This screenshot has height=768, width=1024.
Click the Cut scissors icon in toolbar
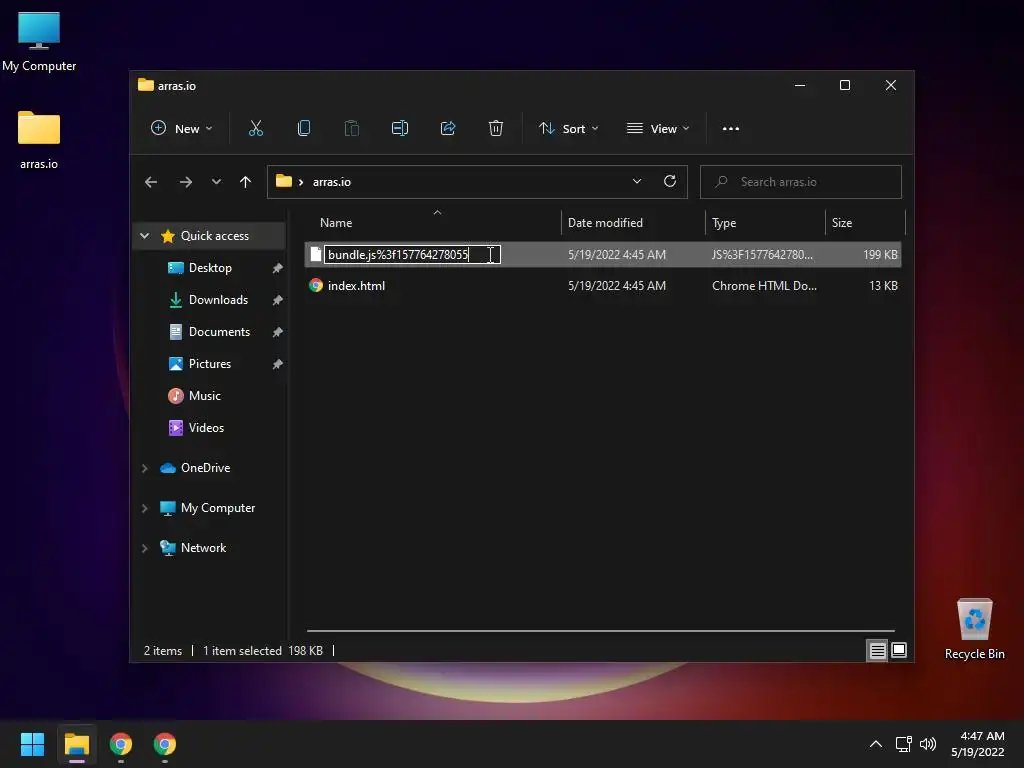(255, 128)
